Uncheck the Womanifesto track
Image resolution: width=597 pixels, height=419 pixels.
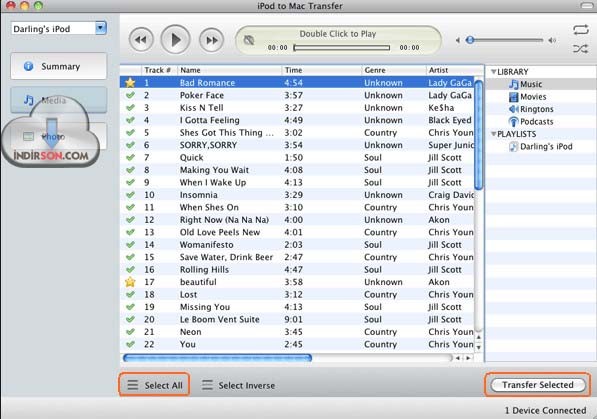point(130,245)
